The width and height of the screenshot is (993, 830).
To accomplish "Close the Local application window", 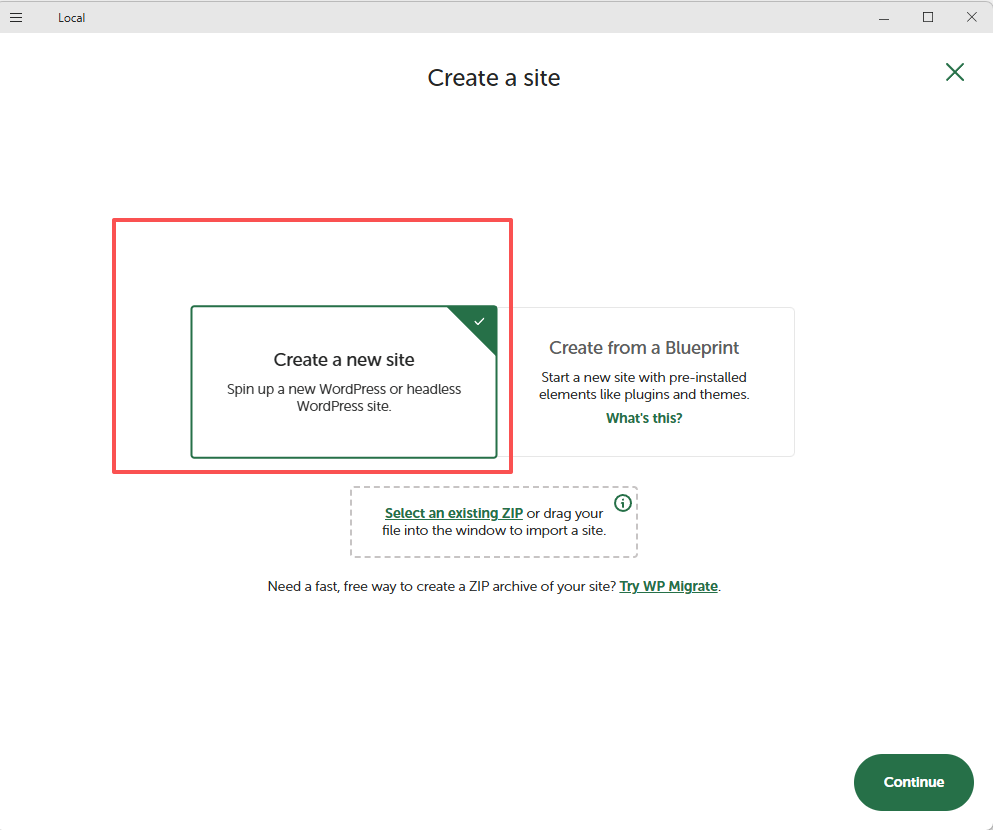I will coord(971,17).
